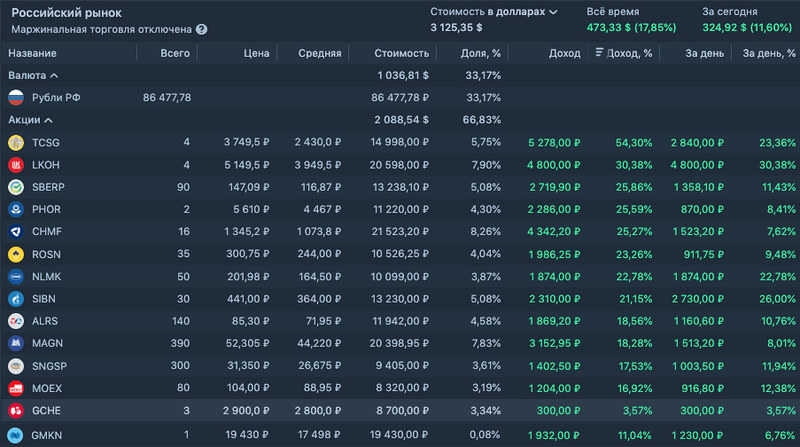Open the Стоимость в долларах currency dropdown
The width and height of the screenshot is (800, 447).
point(493,12)
